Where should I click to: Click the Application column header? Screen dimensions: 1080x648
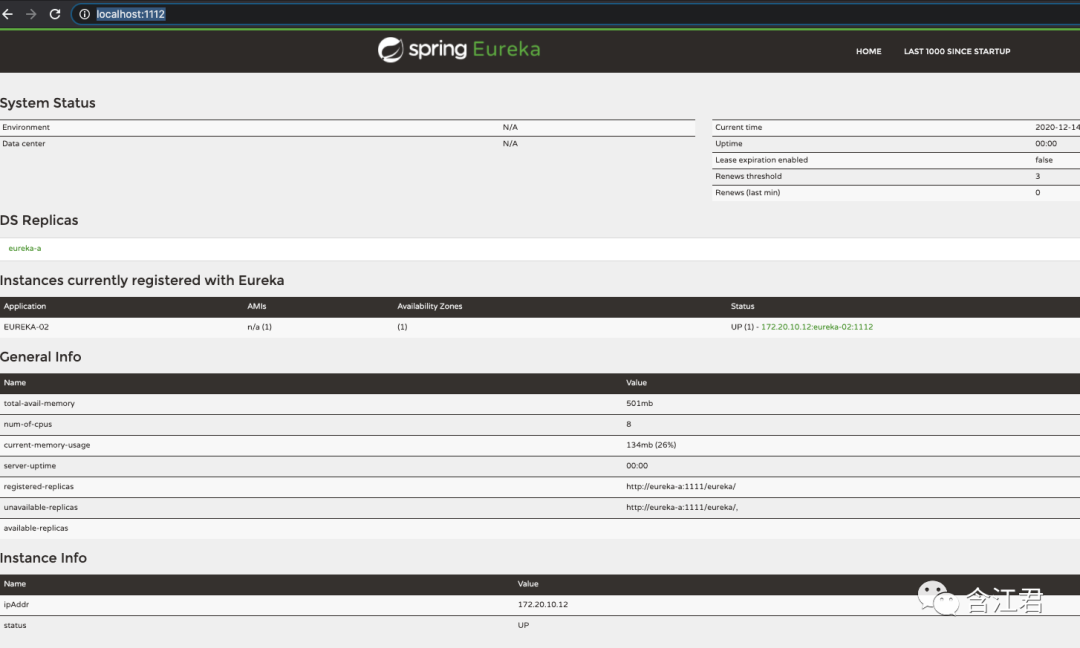[x=25, y=306]
